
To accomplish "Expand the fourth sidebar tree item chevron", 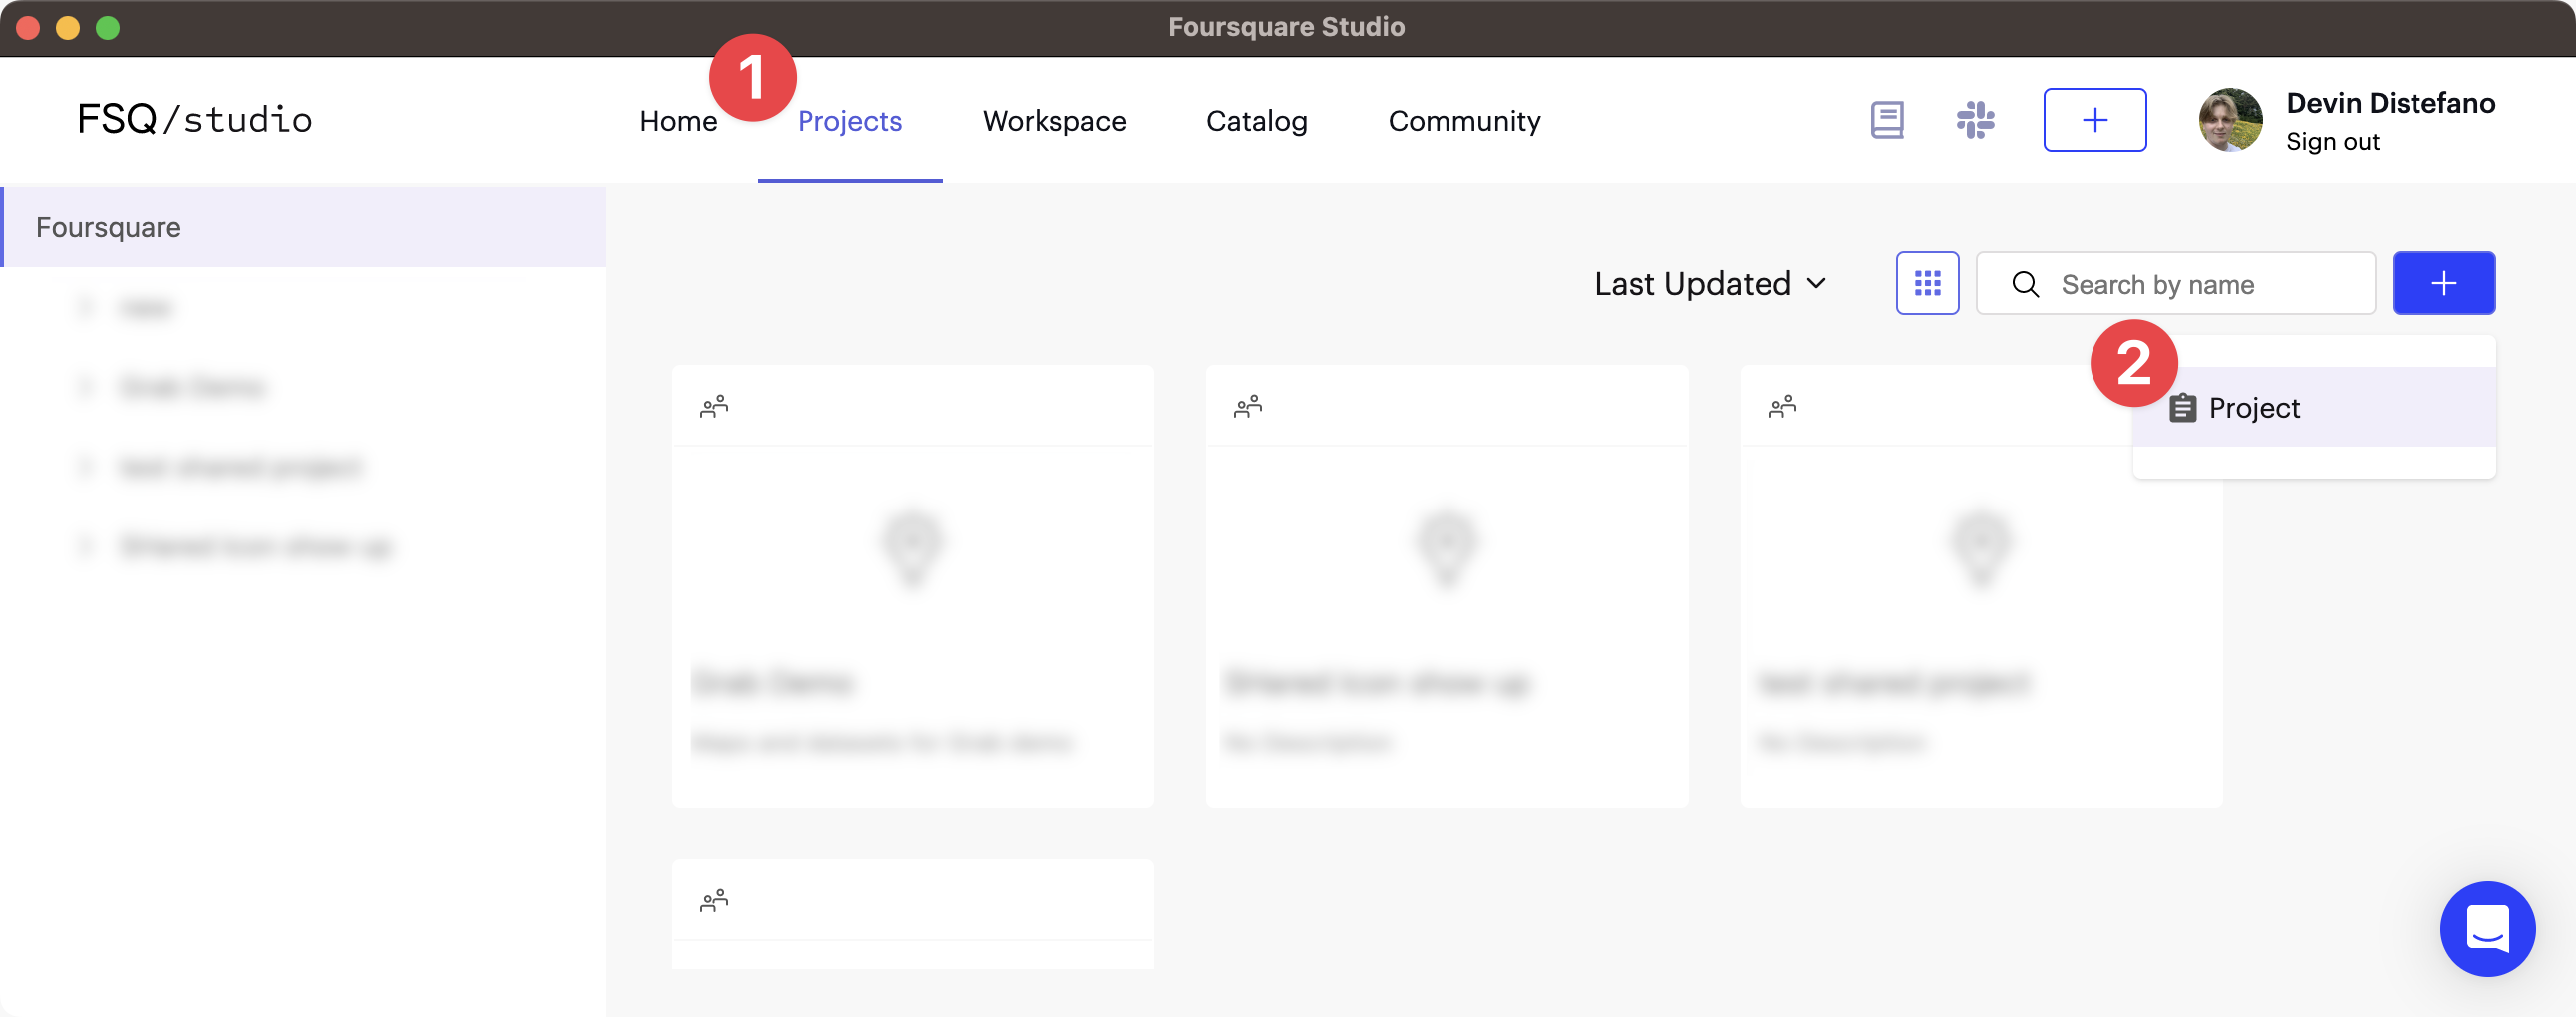I will click(85, 546).
